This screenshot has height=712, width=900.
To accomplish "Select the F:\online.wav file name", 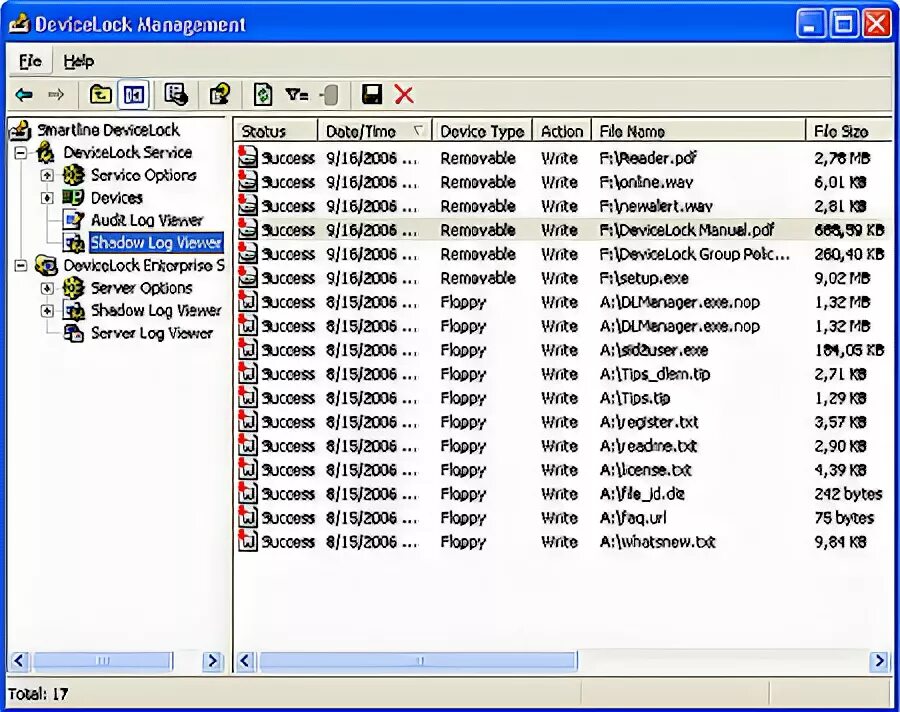I will [x=646, y=182].
